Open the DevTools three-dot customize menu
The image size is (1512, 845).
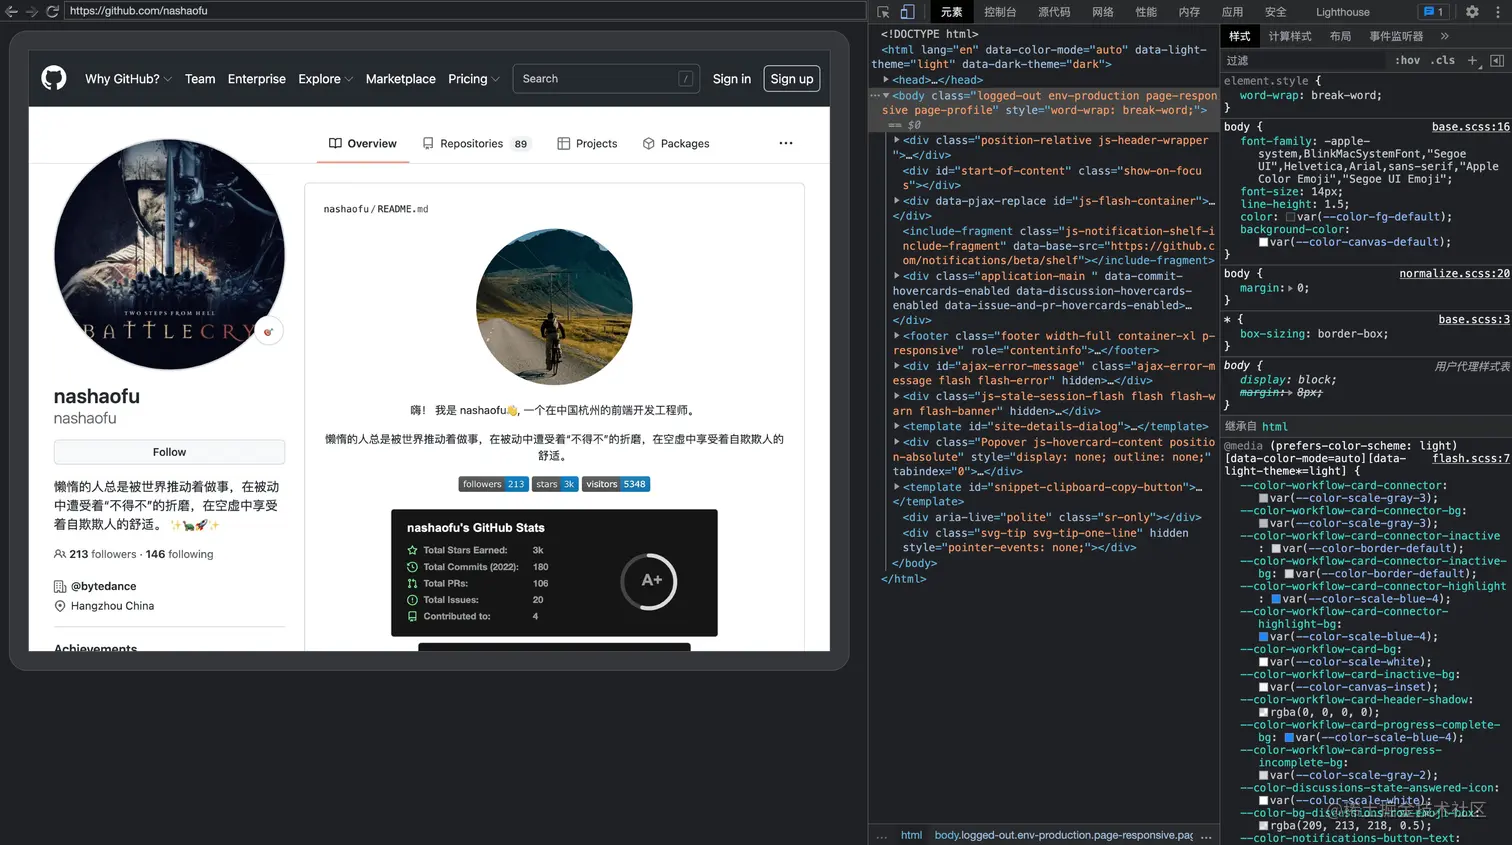click(x=1496, y=12)
